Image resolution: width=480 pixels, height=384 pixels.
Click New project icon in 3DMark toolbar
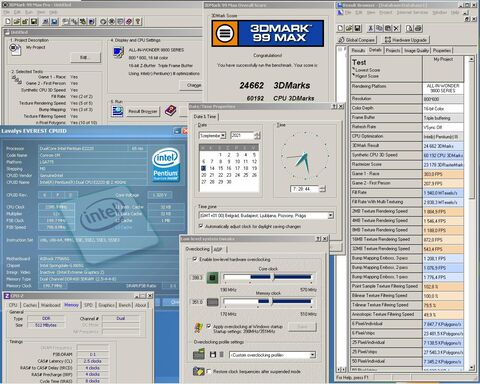point(8,22)
